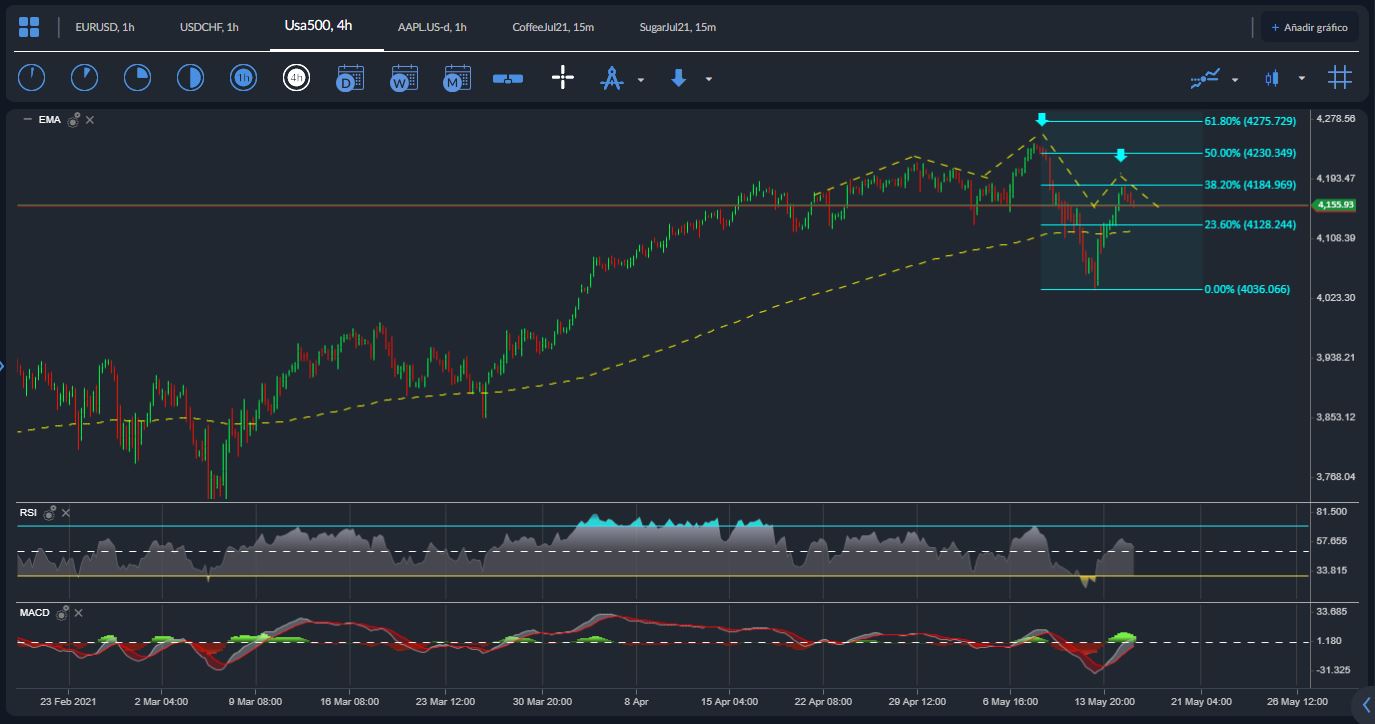Open MACD indicator settings gear

point(62,612)
